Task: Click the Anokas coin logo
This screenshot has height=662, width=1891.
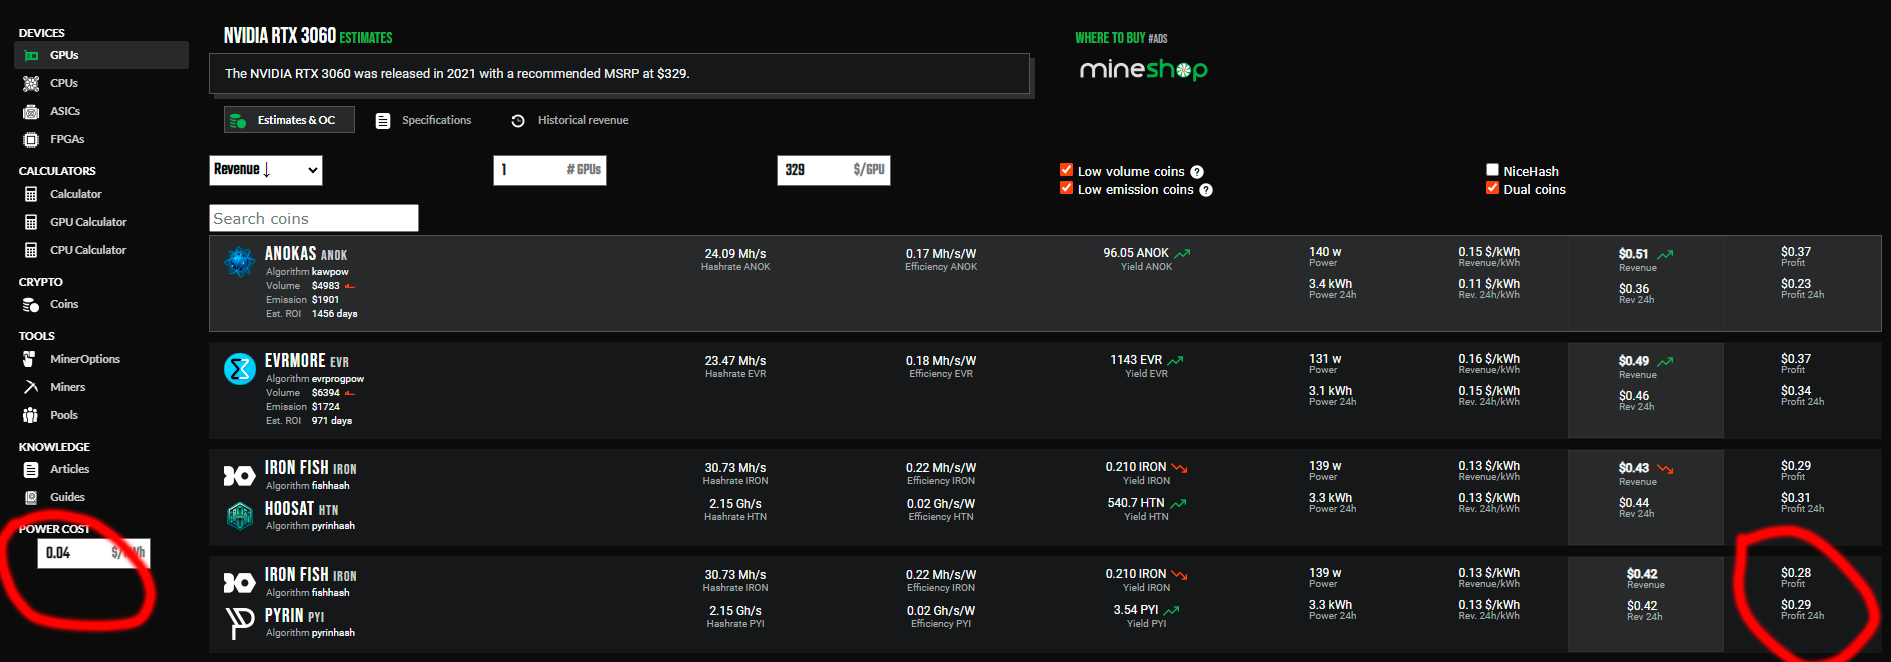Action: tap(239, 262)
